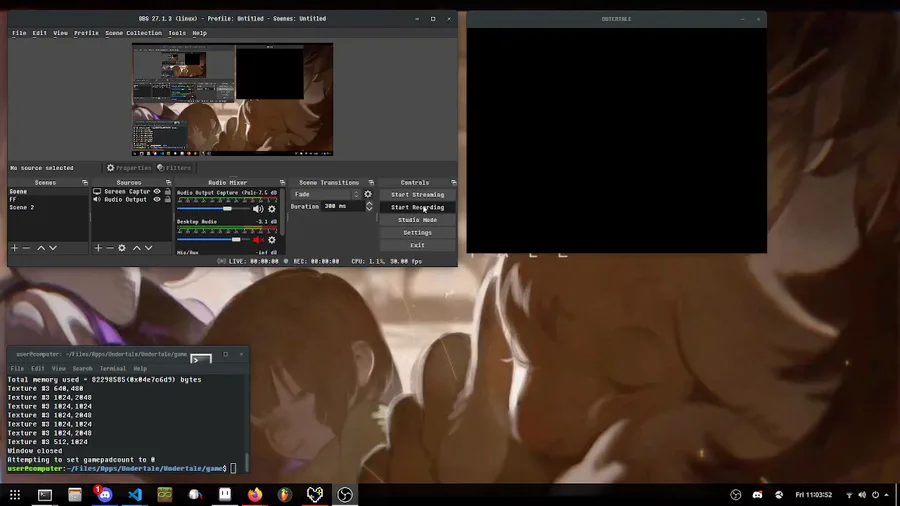
Task: Launch Visual Studio Code from taskbar
Action: click(135, 495)
